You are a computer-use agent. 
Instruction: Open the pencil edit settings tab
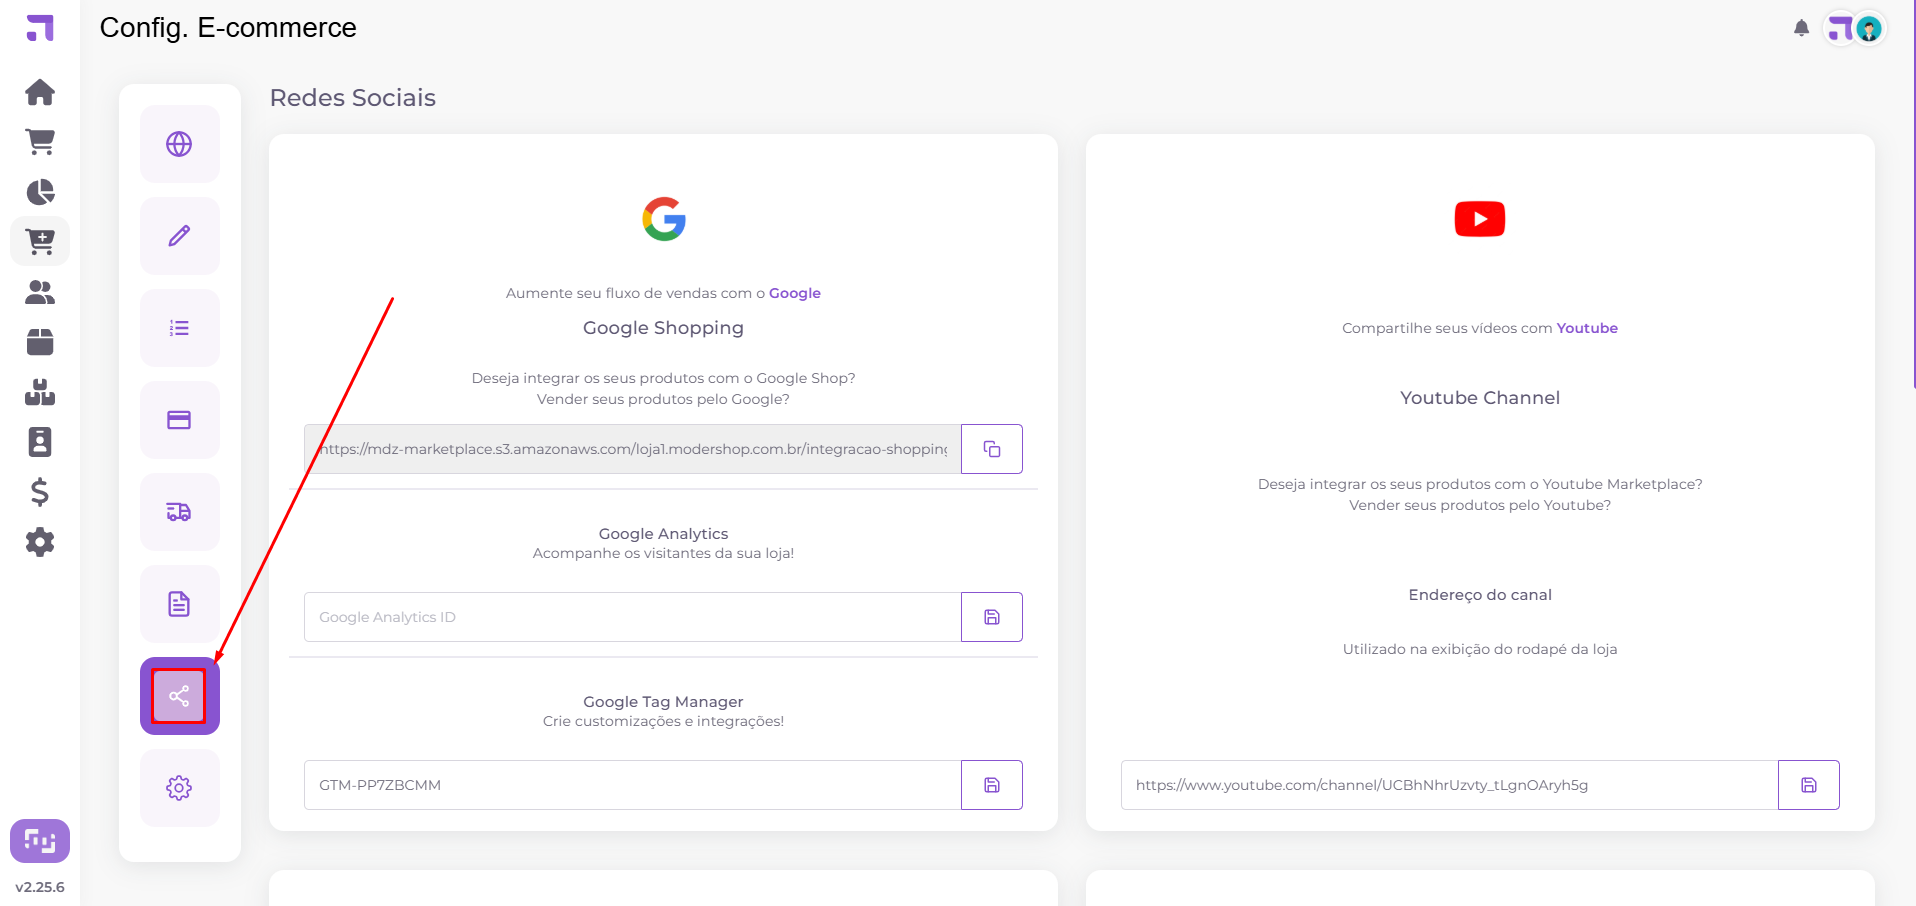179,236
